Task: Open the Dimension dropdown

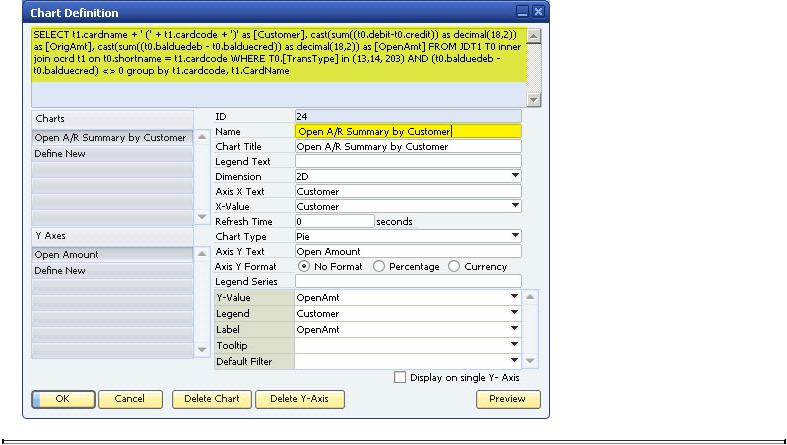Action: coord(515,176)
